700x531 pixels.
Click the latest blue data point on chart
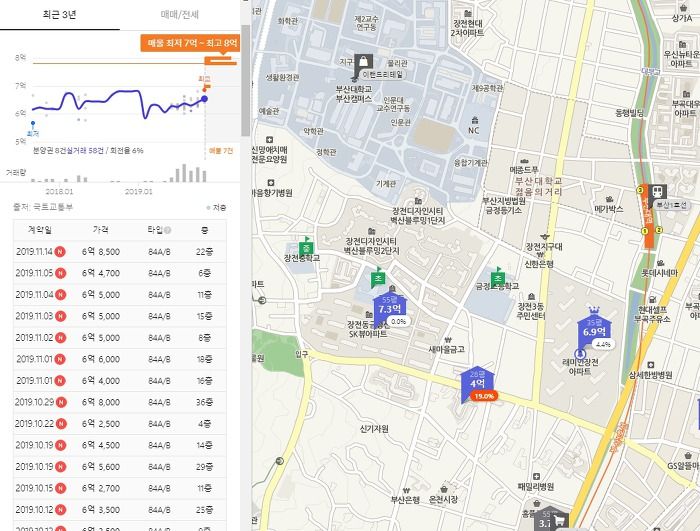(x=204, y=99)
